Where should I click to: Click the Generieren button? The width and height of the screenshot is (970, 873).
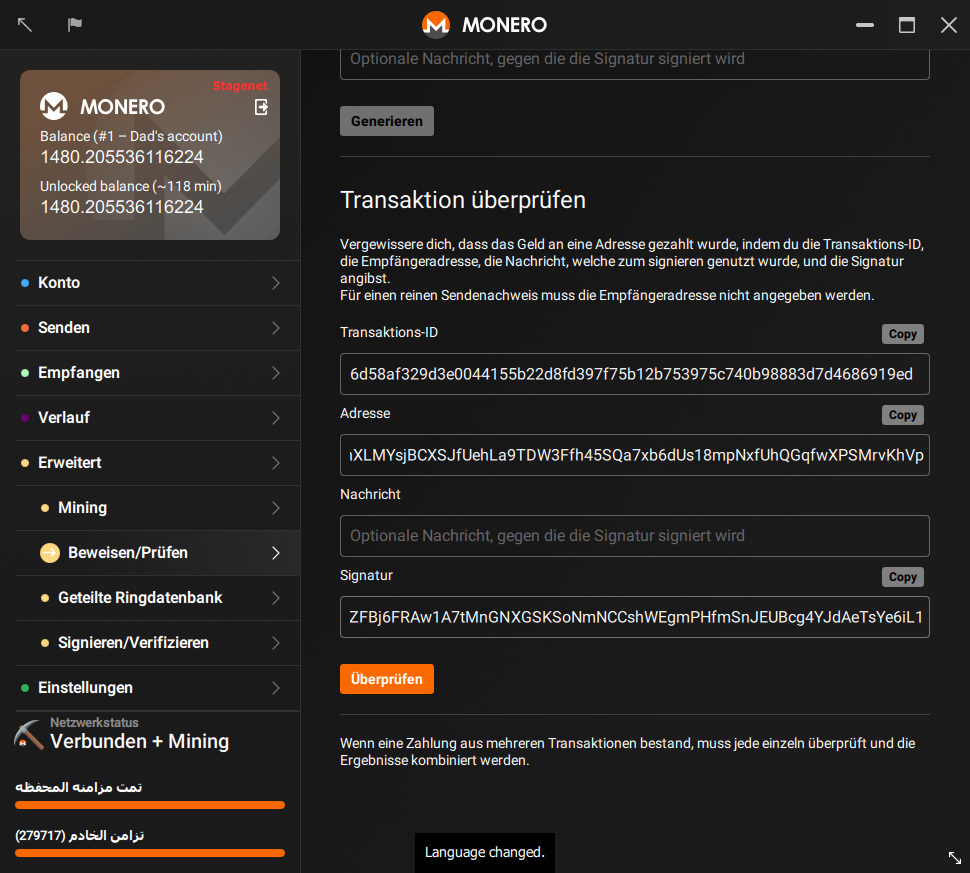coord(387,121)
